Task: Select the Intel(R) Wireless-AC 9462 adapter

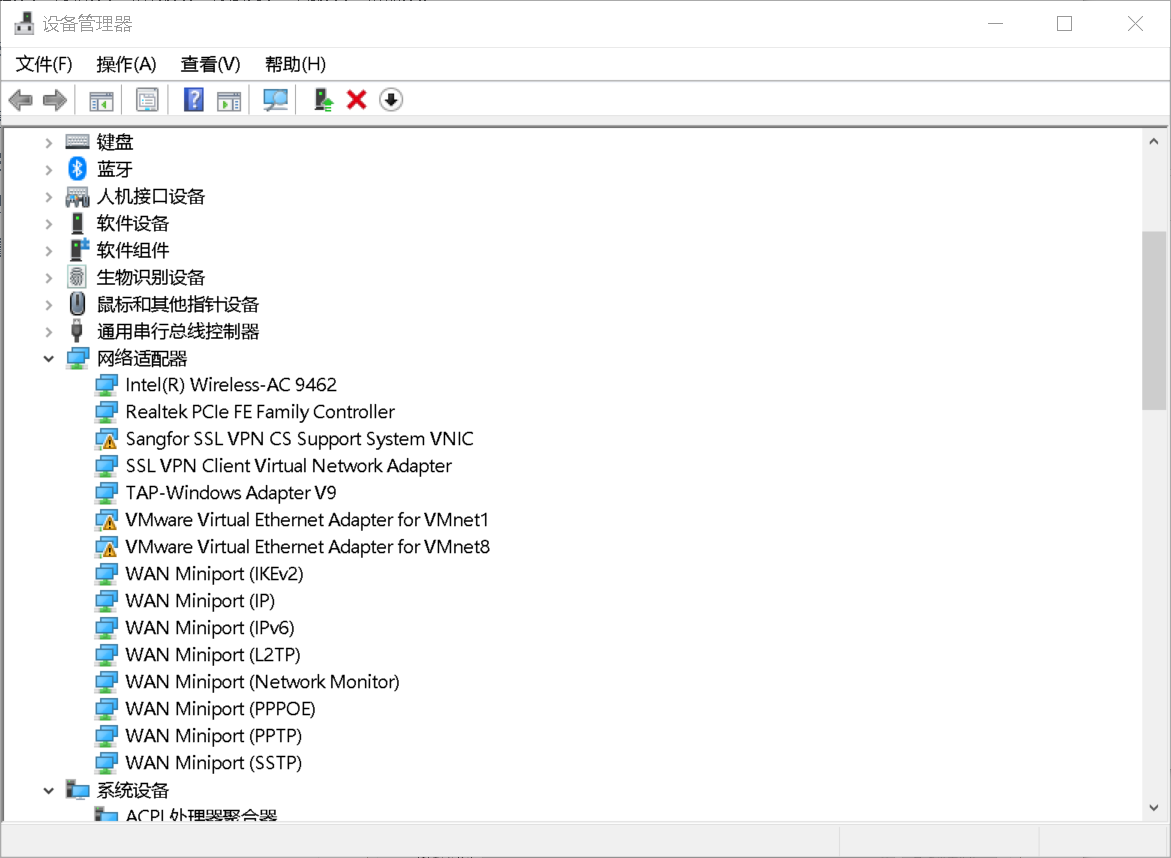Action: [230, 384]
